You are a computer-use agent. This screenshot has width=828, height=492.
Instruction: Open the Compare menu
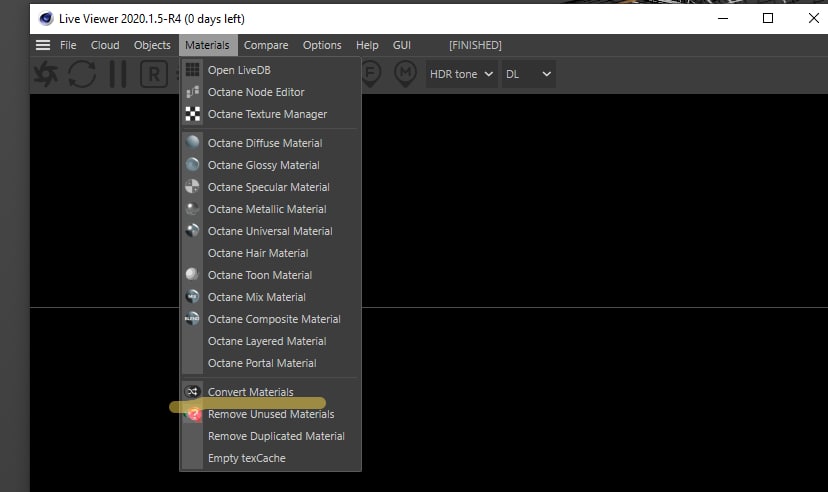(266, 45)
